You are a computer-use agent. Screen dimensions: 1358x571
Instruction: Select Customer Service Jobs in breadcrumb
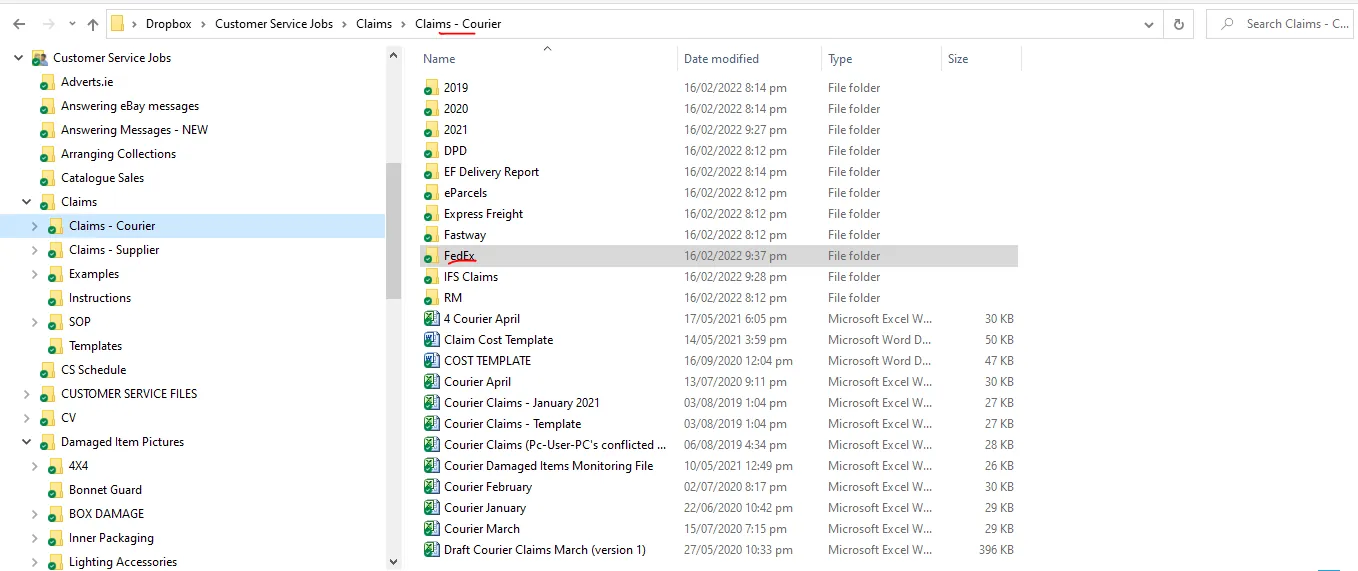(x=274, y=24)
